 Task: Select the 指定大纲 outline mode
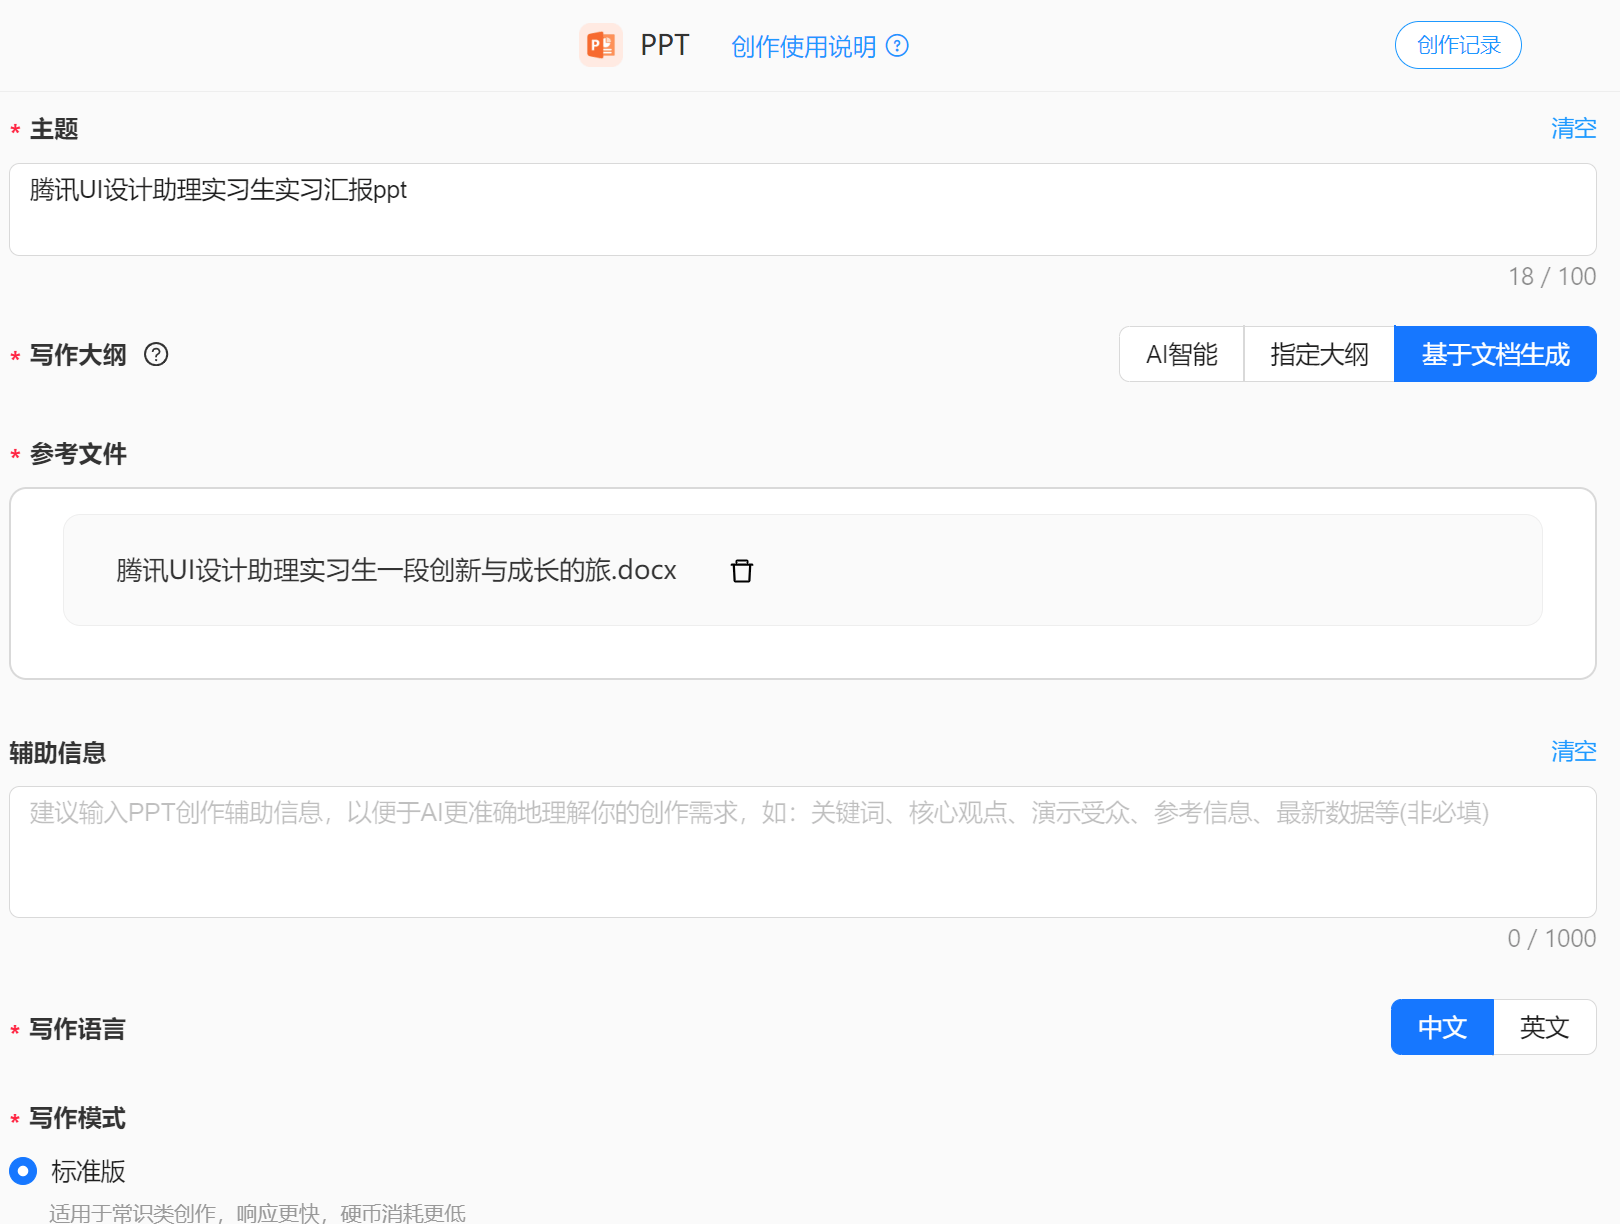[1319, 354]
